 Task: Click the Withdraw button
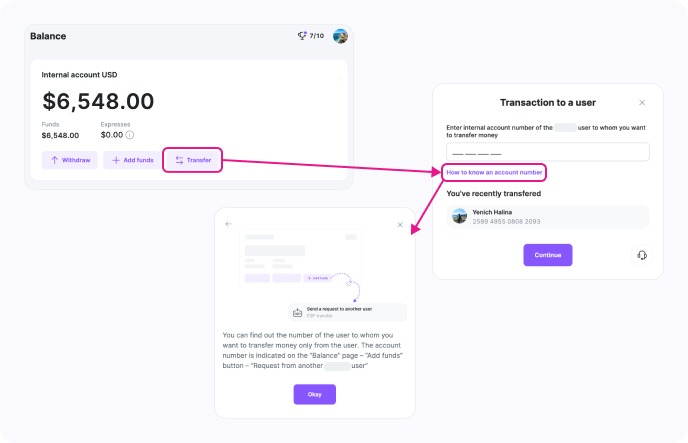click(69, 160)
